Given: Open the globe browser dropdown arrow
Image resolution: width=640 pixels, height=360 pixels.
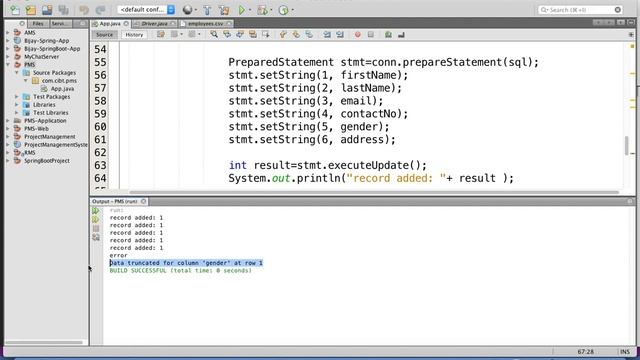Looking at the screenshot, I should point(196,10).
